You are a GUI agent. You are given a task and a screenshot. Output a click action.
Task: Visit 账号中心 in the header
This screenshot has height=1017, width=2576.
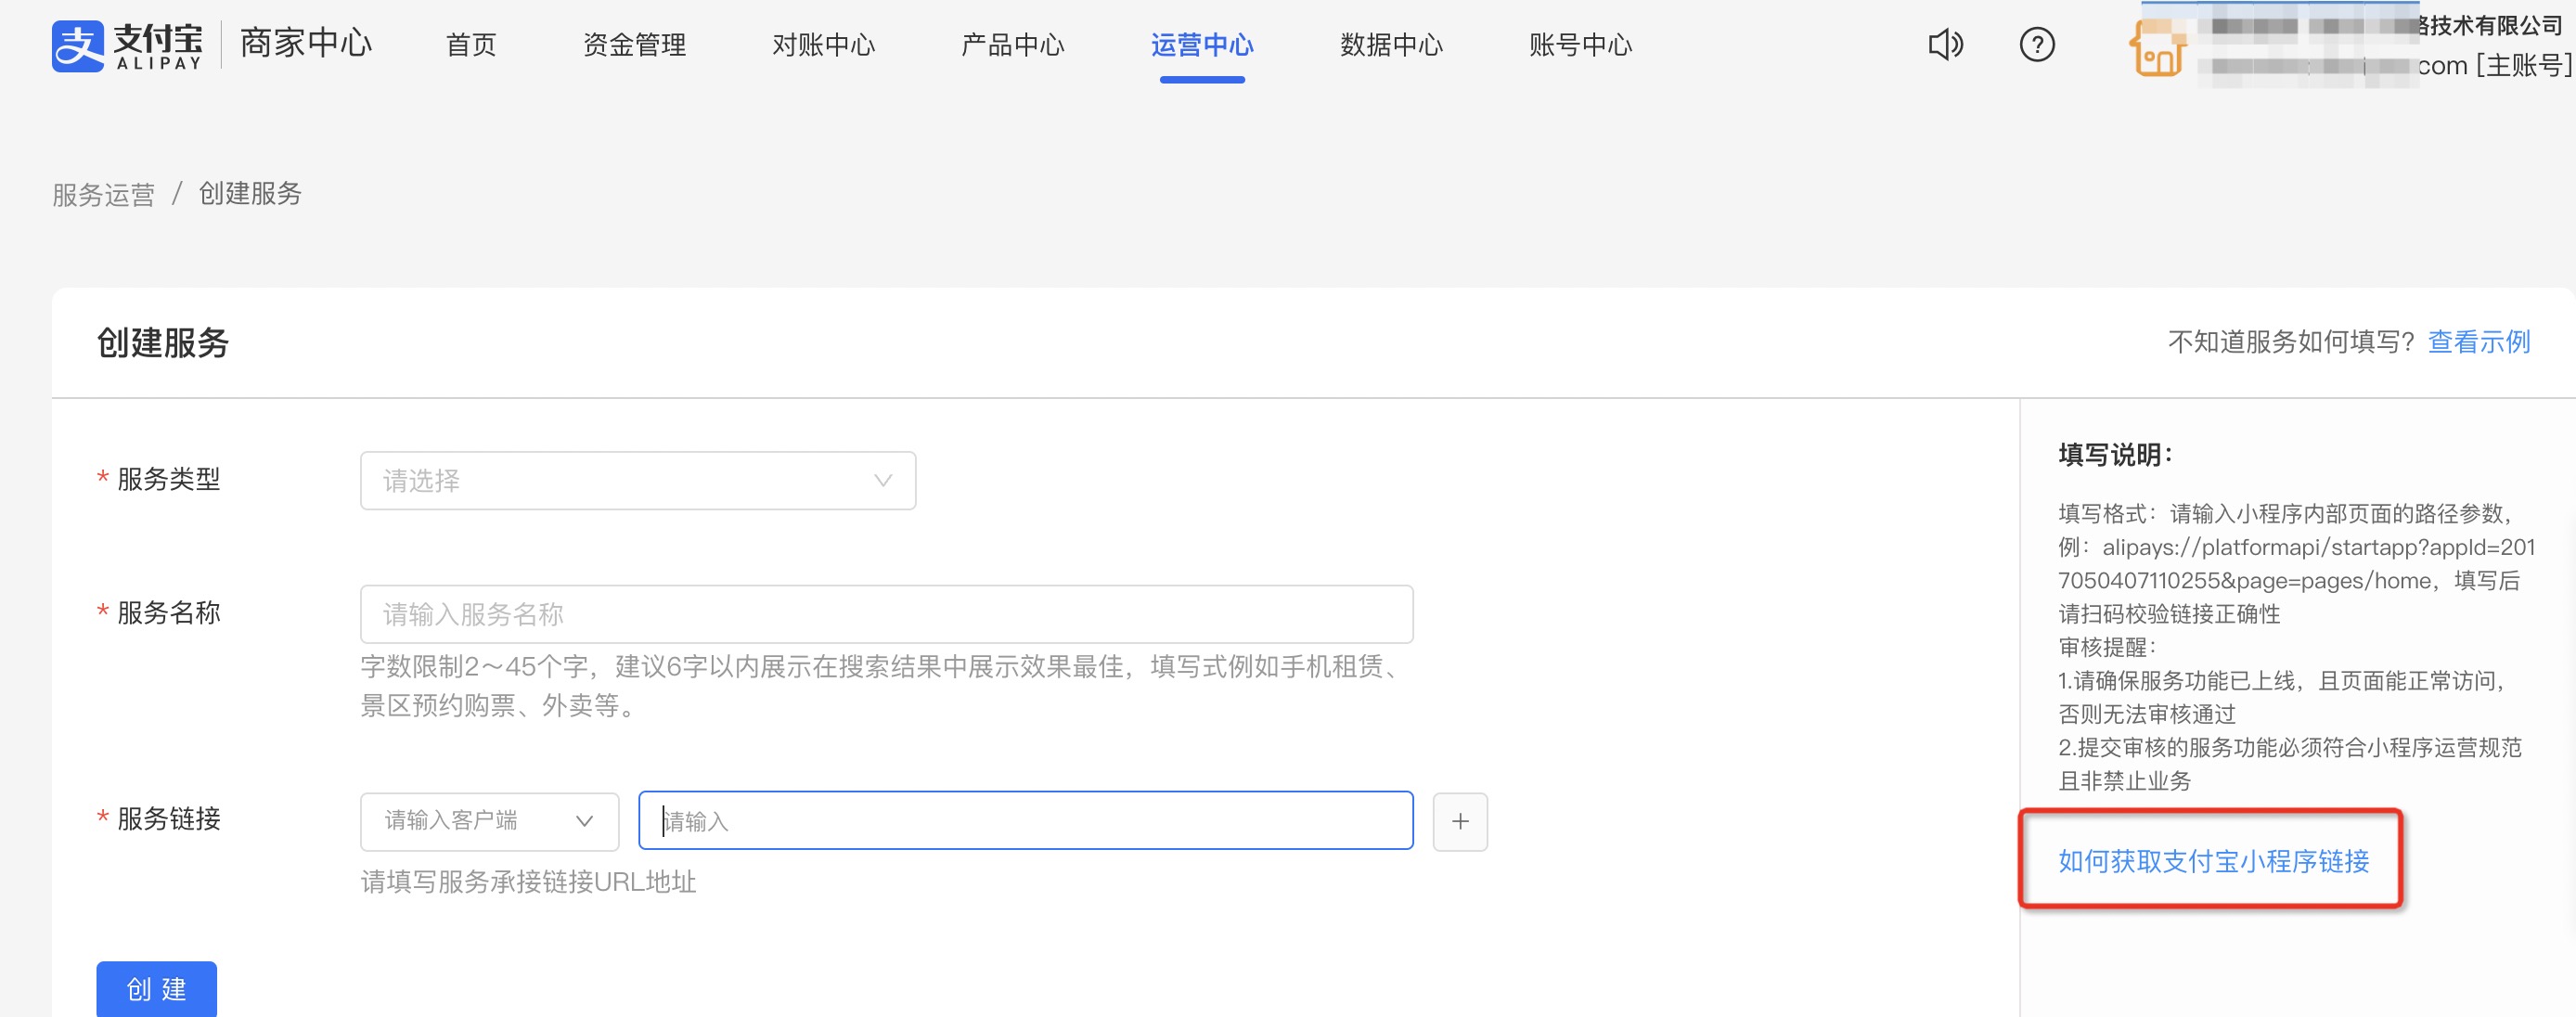pyautogui.click(x=1579, y=44)
